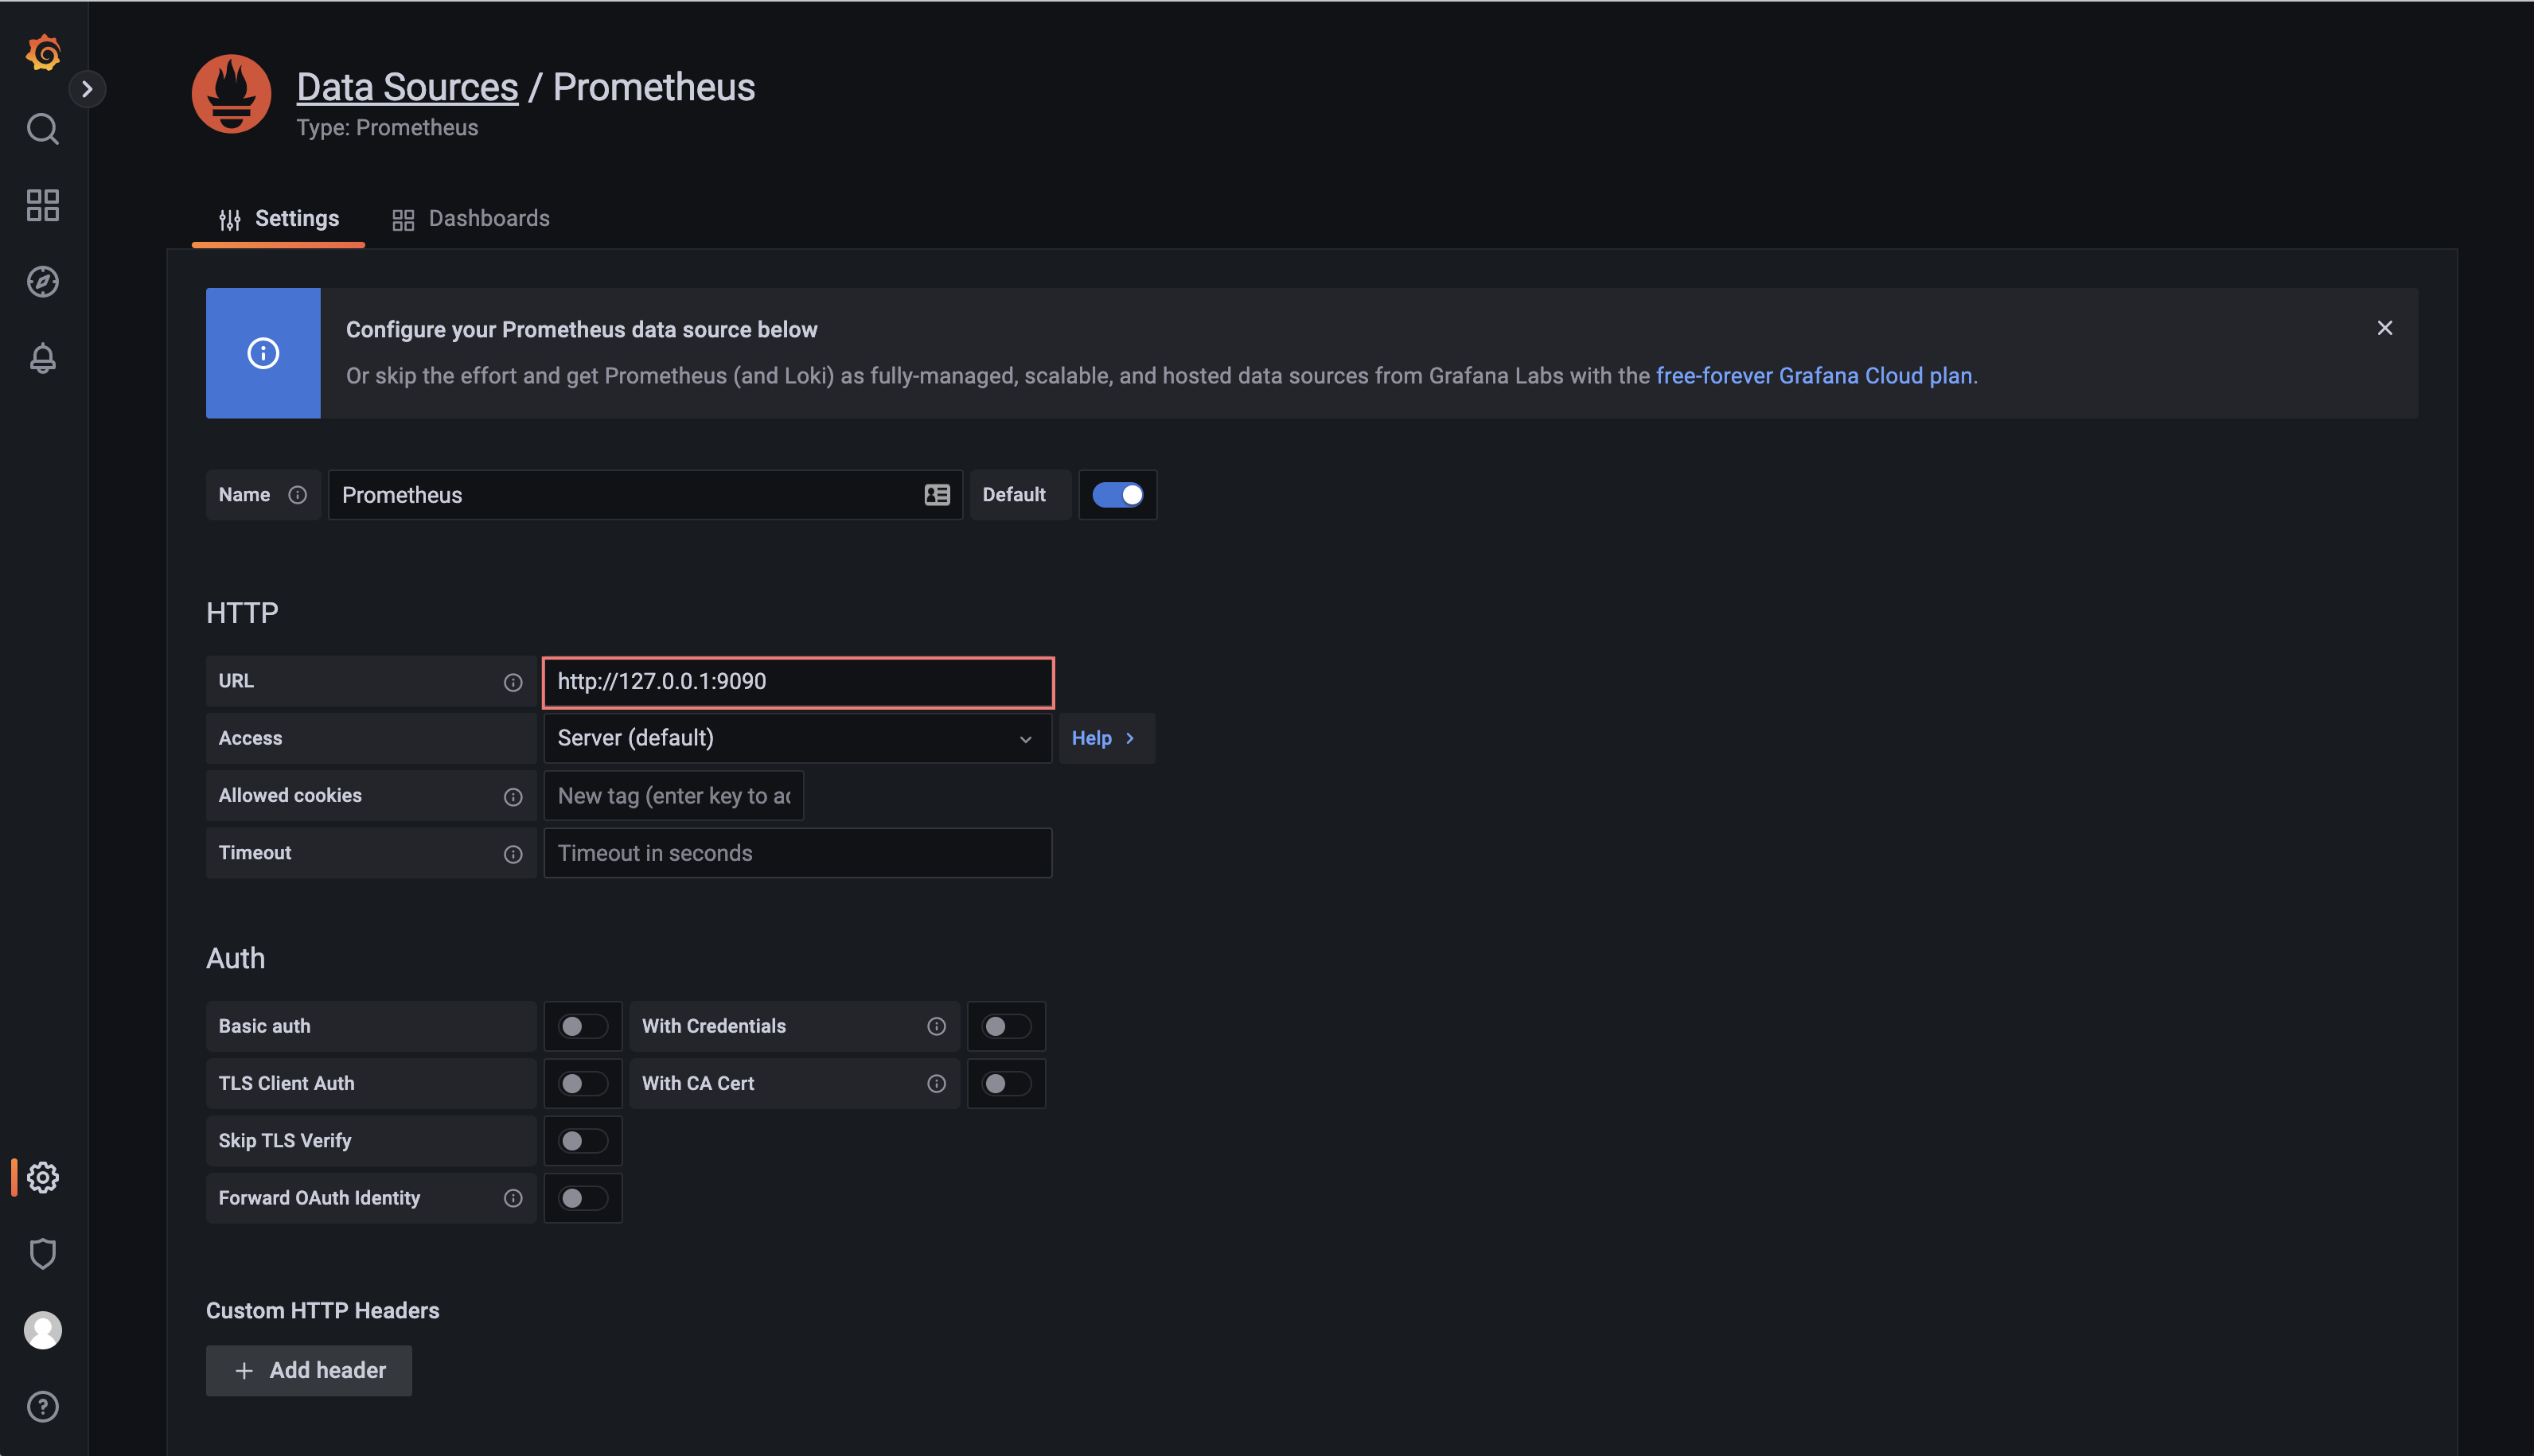Click the contact card icon in Name field
2534x1456 pixels.
point(937,495)
